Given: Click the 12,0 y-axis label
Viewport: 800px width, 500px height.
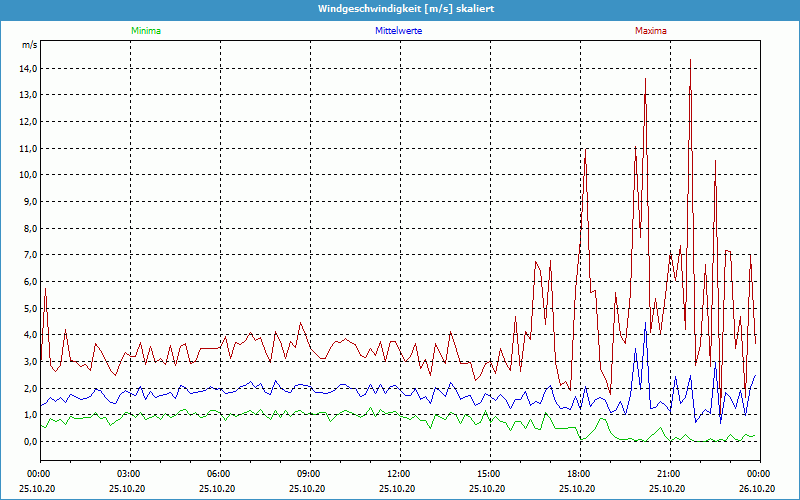Looking at the screenshot, I should tap(27, 121).
